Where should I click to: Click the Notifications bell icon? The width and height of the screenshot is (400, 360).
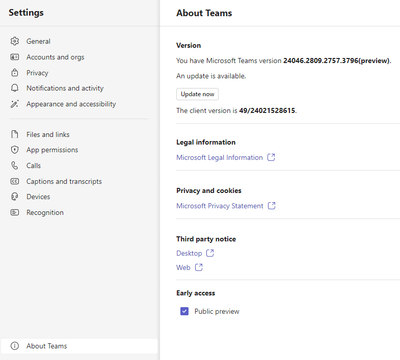pos(14,88)
